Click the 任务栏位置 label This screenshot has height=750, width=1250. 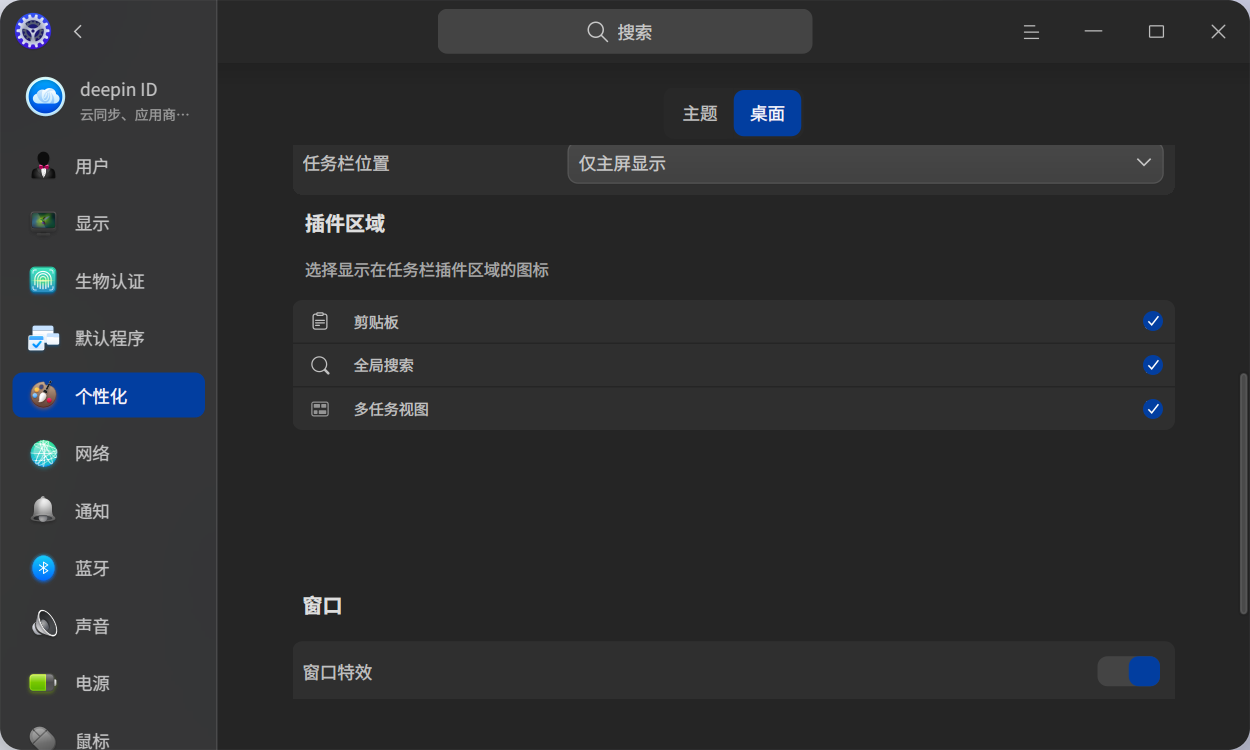coord(346,164)
